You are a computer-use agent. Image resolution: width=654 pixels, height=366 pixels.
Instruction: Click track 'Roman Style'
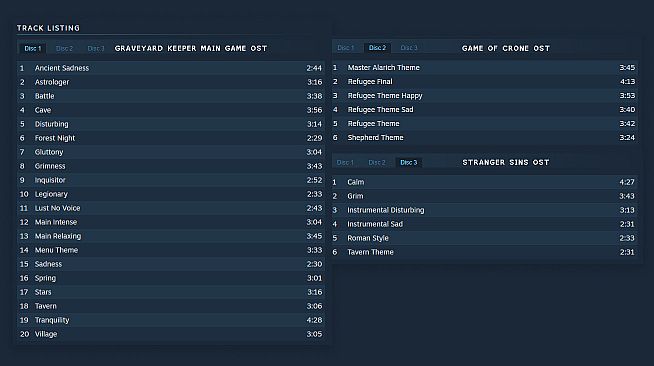[x=485, y=238]
